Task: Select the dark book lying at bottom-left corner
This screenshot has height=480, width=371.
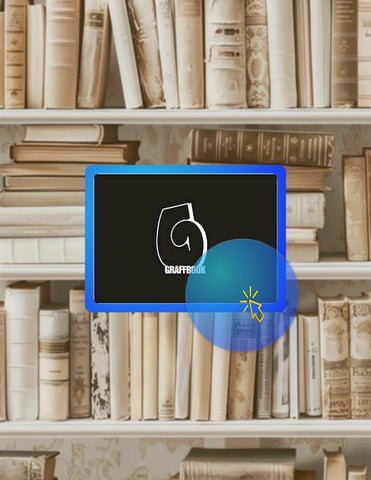Action: [29, 466]
